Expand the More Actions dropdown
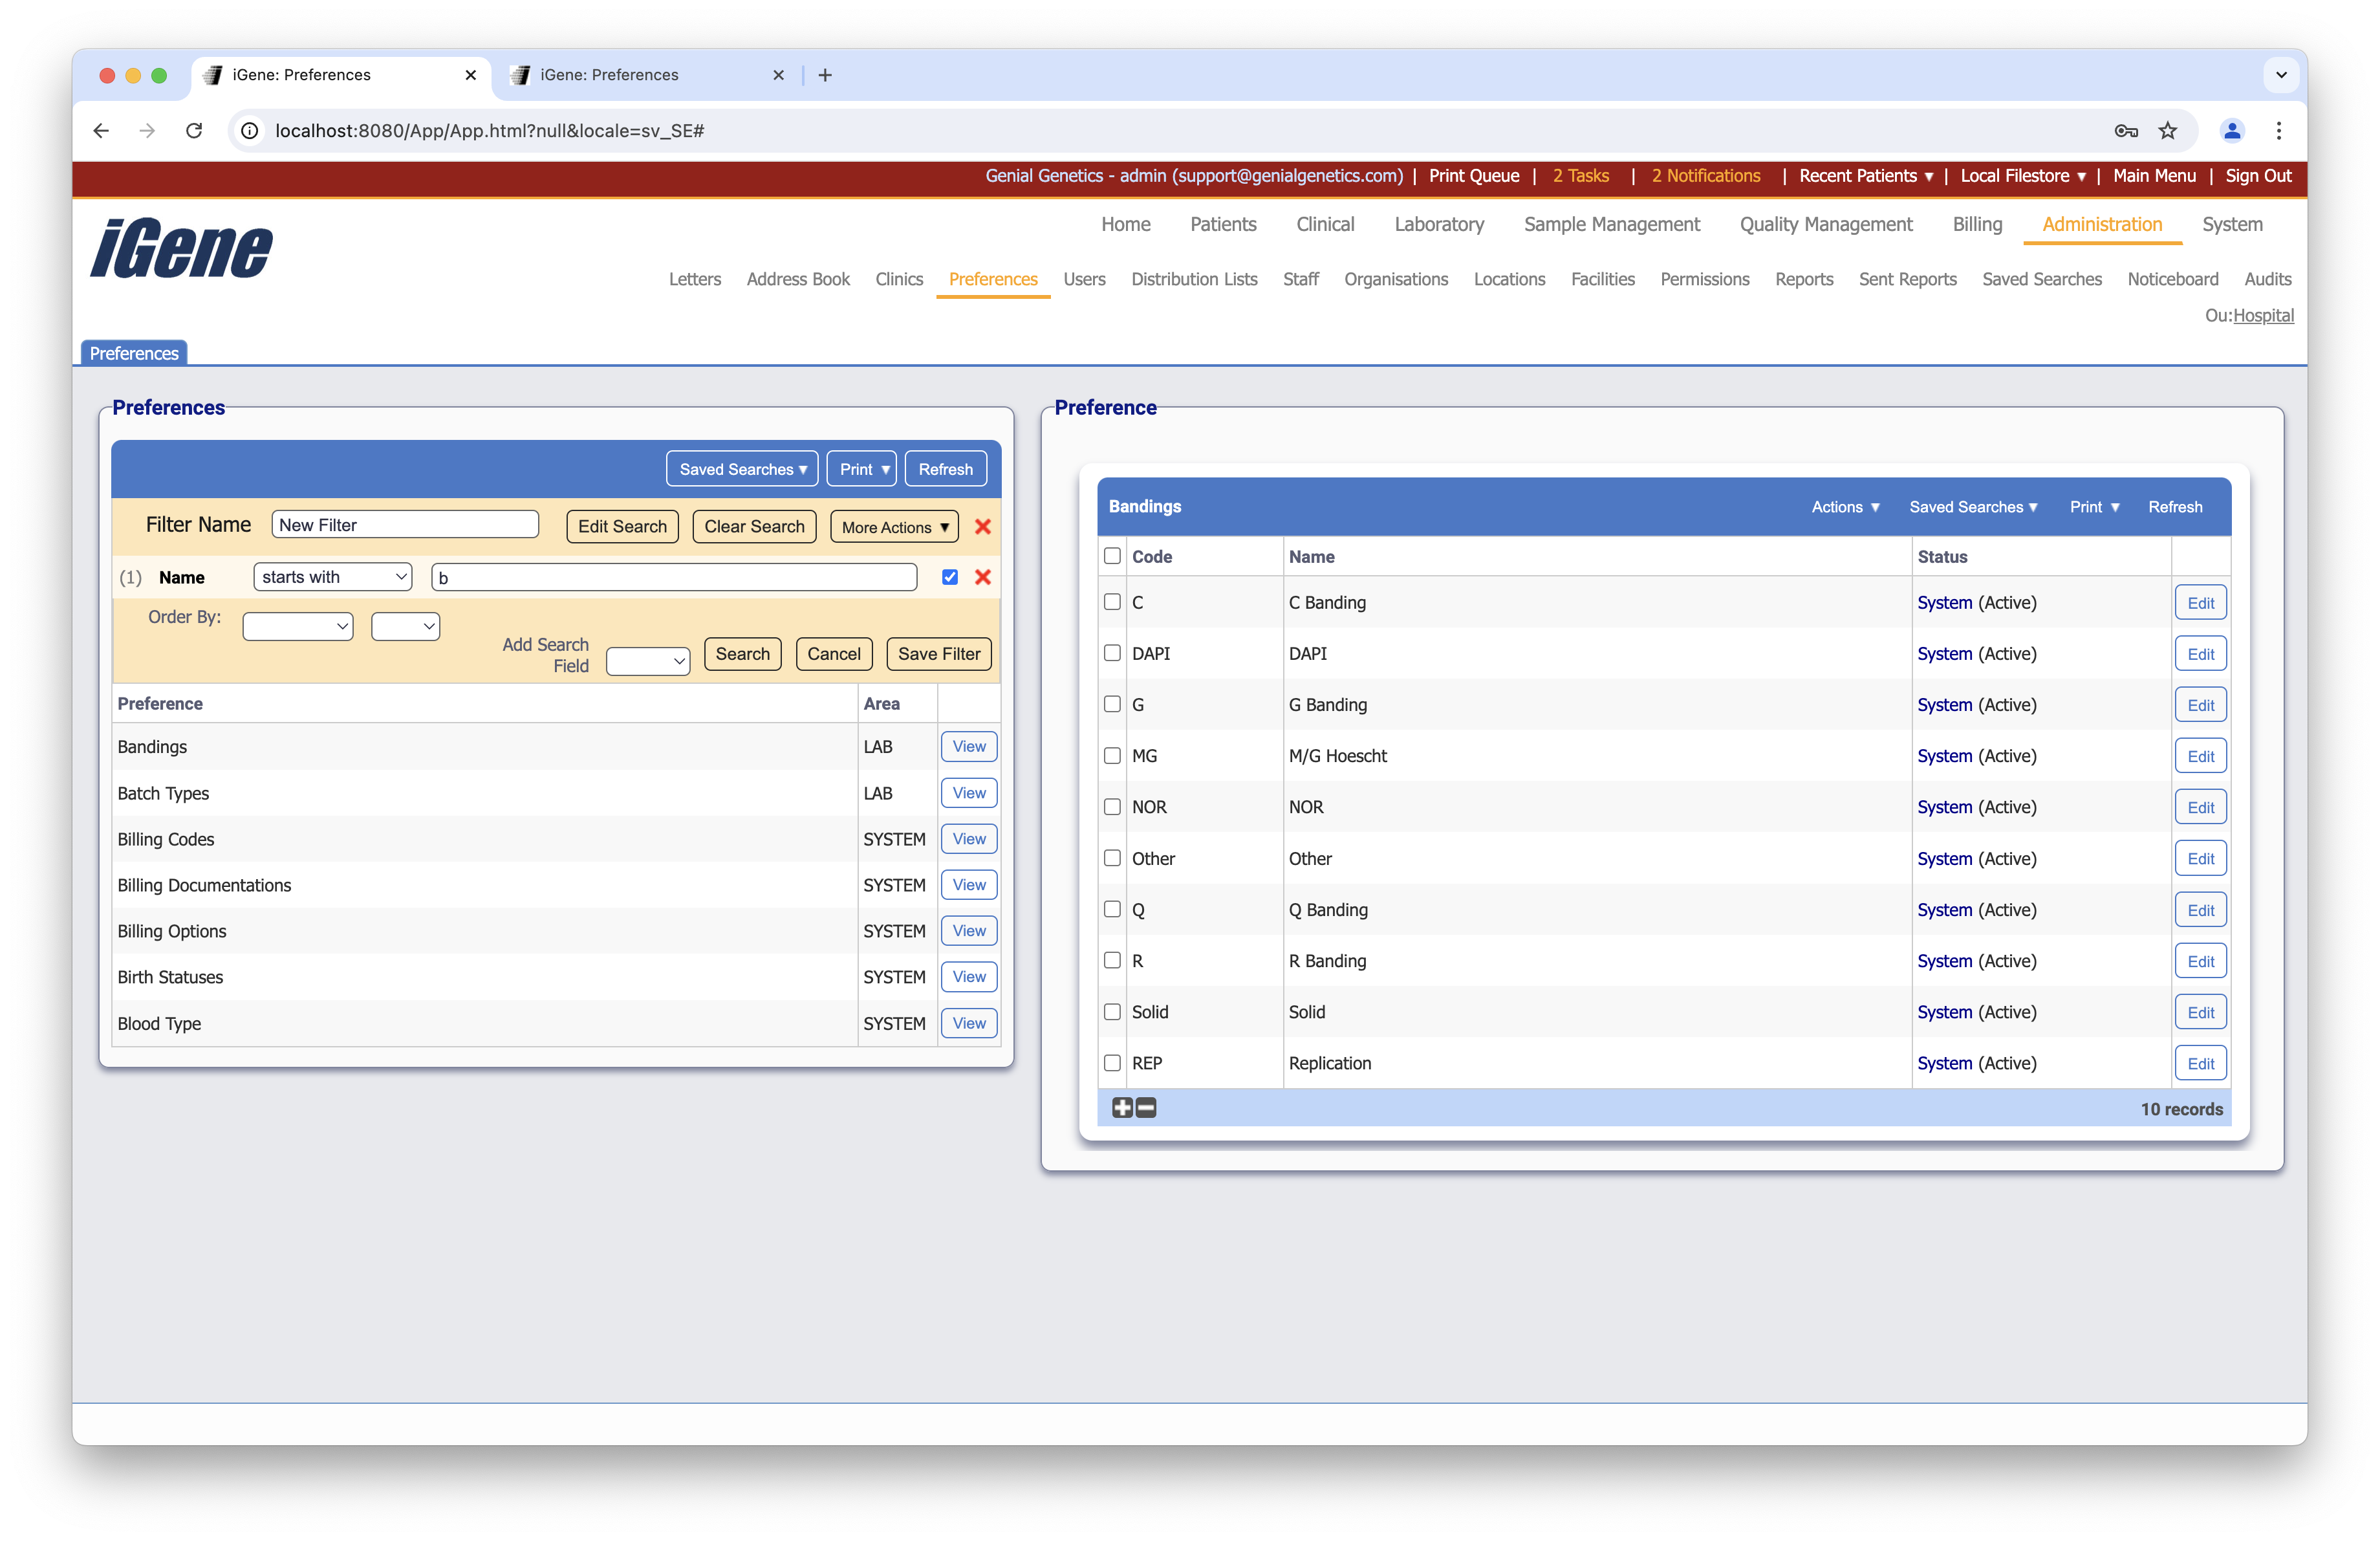 pyautogui.click(x=894, y=527)
